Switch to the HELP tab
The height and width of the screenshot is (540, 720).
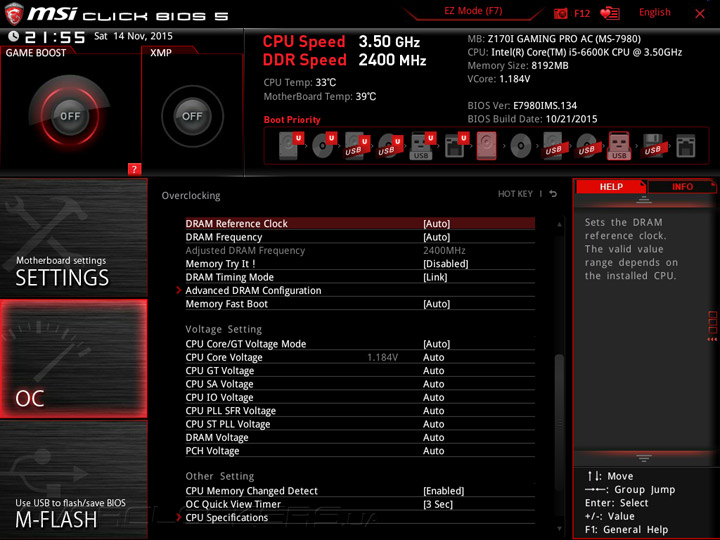[x=611, y=186]
